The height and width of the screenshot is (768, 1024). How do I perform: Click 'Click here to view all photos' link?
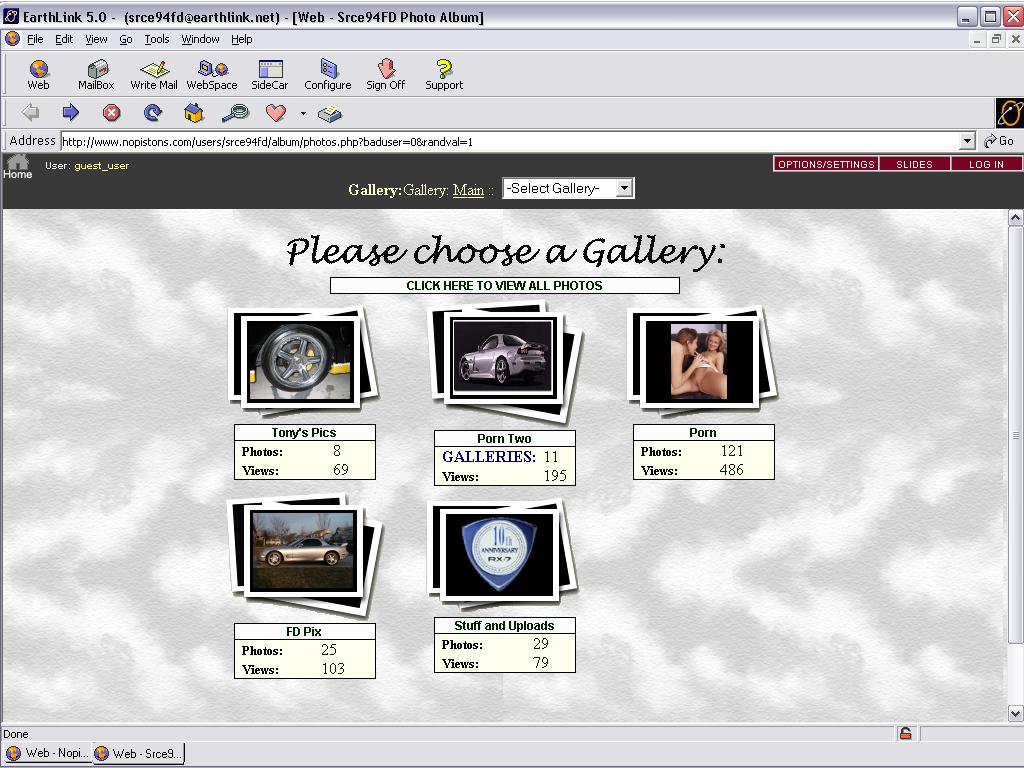(504, 286)
